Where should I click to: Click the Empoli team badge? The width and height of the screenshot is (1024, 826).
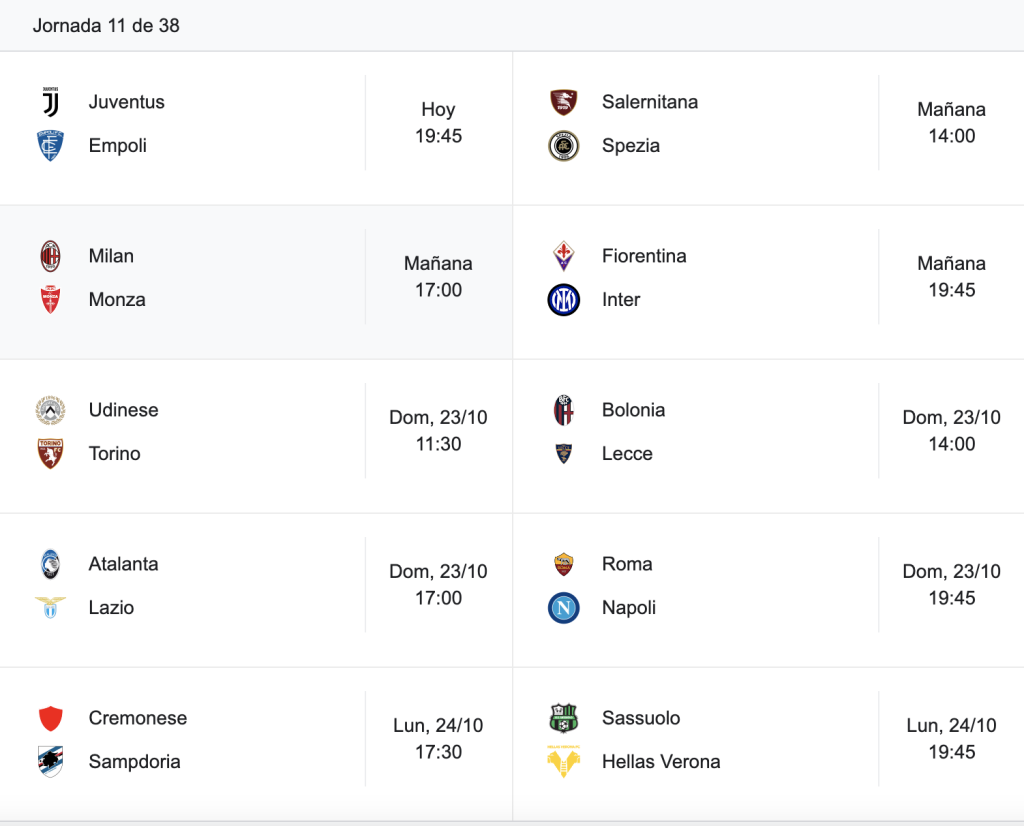50,146
